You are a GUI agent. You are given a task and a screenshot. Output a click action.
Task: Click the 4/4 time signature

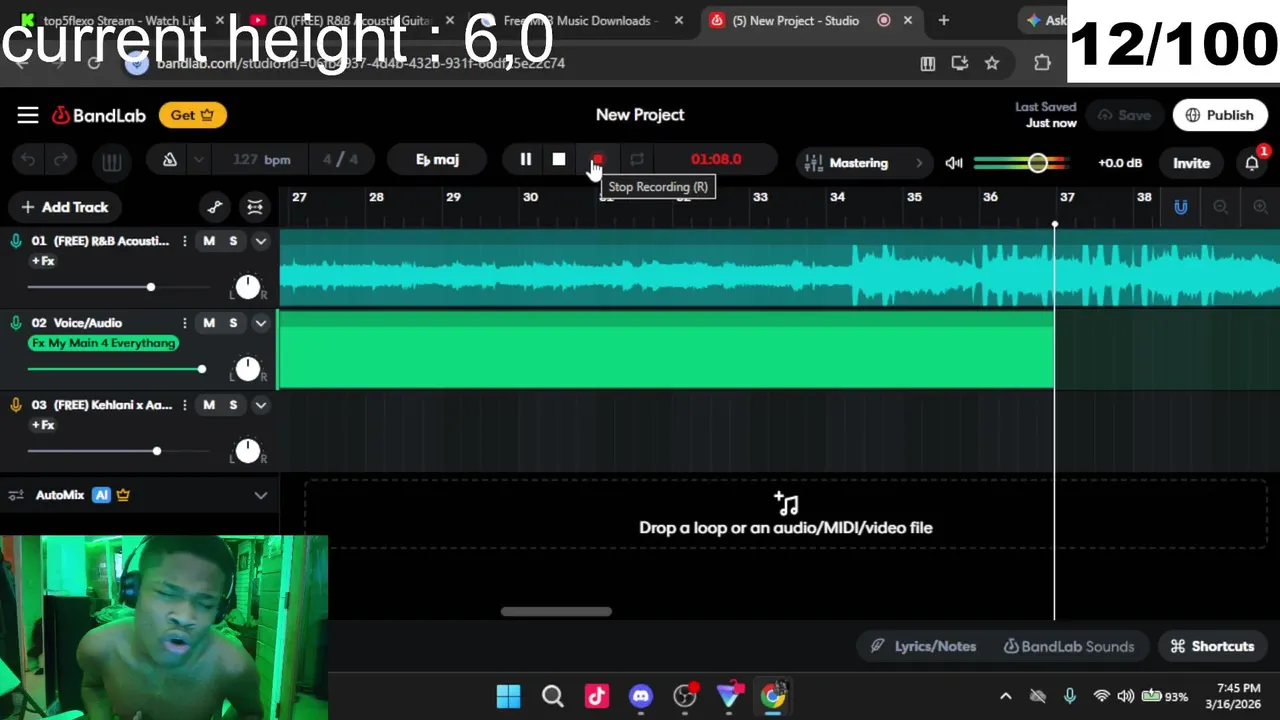340,159
